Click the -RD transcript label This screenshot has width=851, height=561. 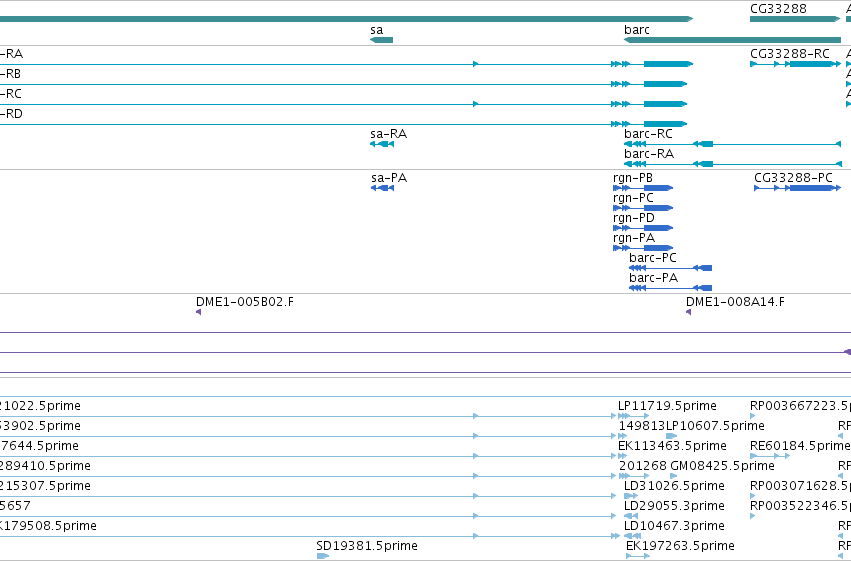click(11, 114)
